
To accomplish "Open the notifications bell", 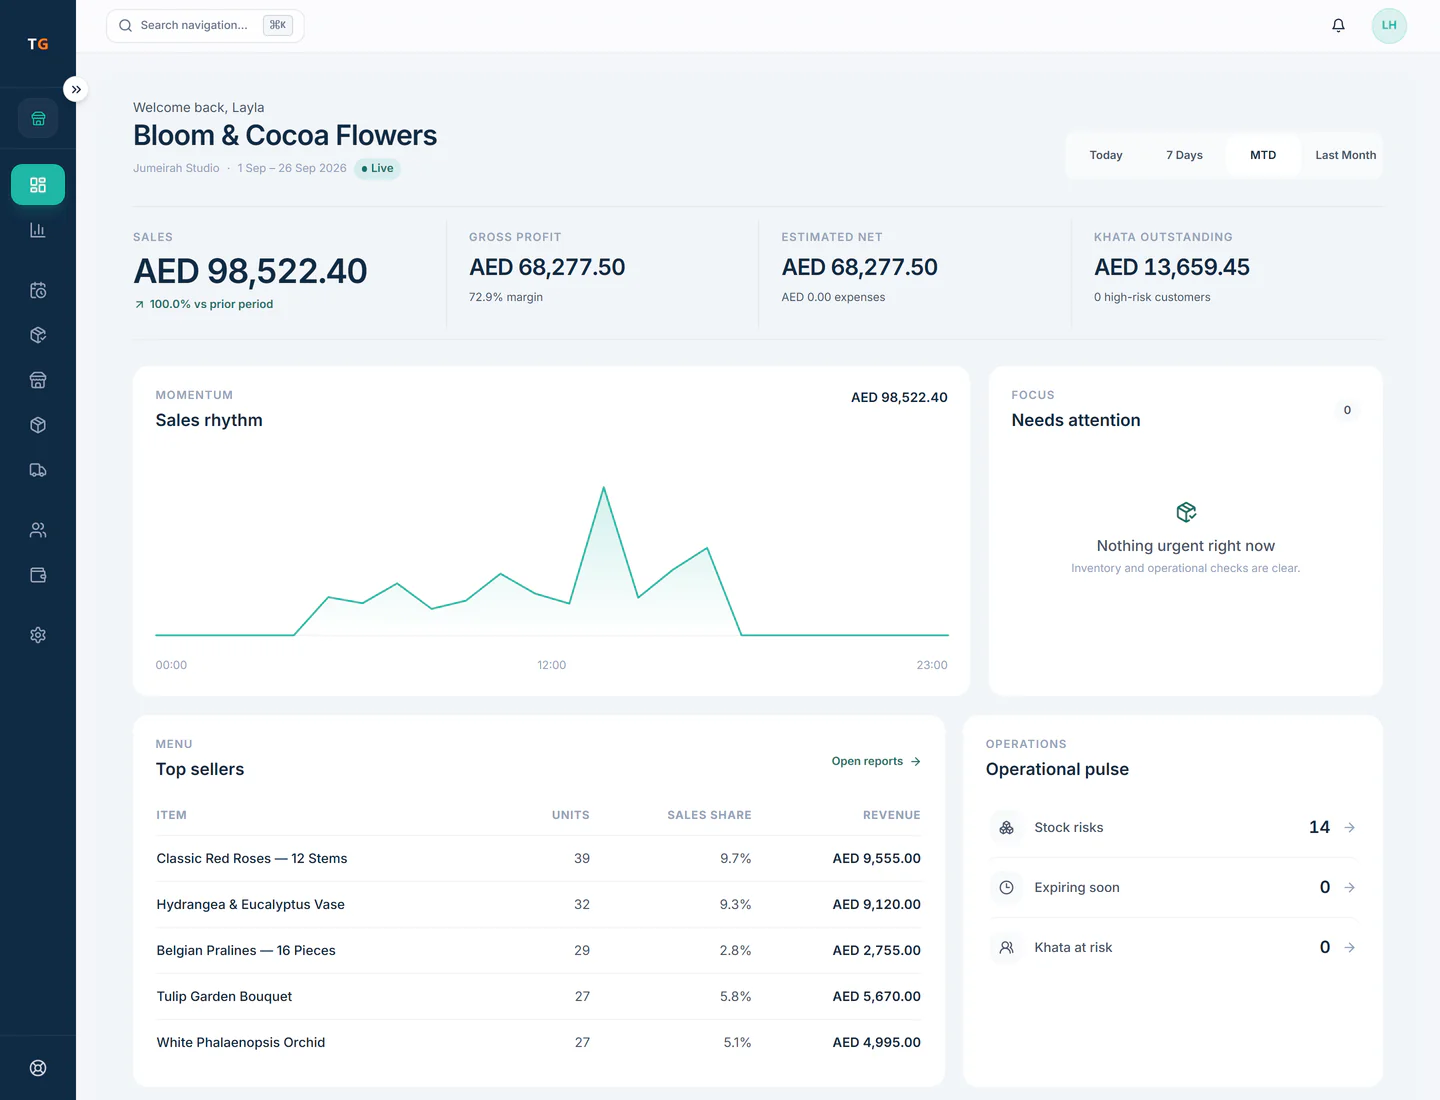I will click(1338, 25).
